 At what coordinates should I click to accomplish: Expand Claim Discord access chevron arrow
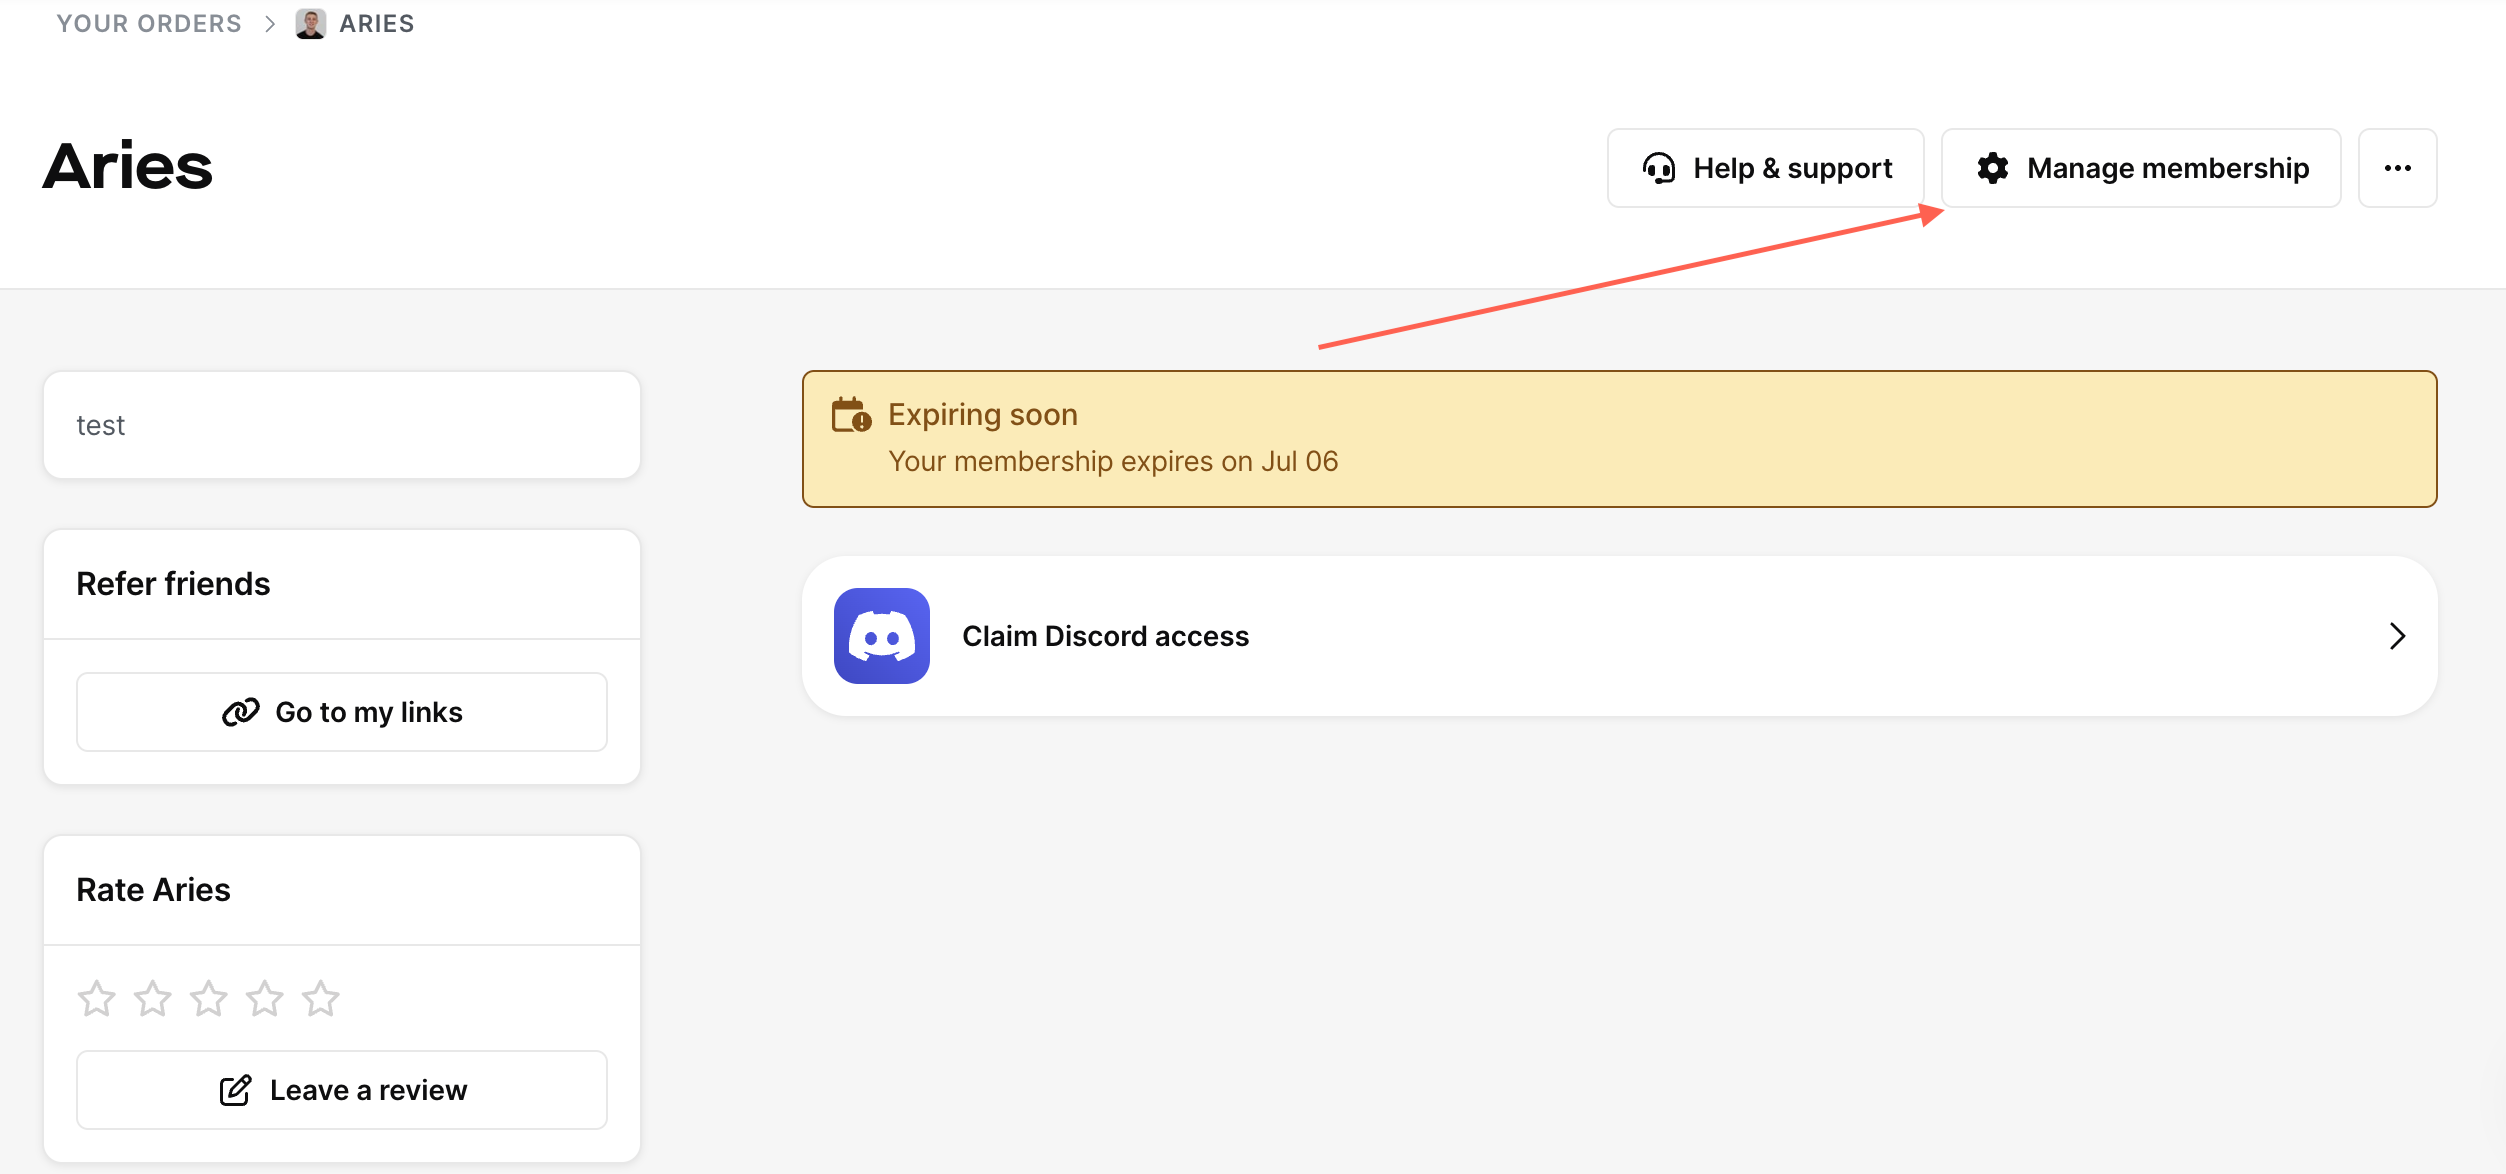tap(2396, 636)
